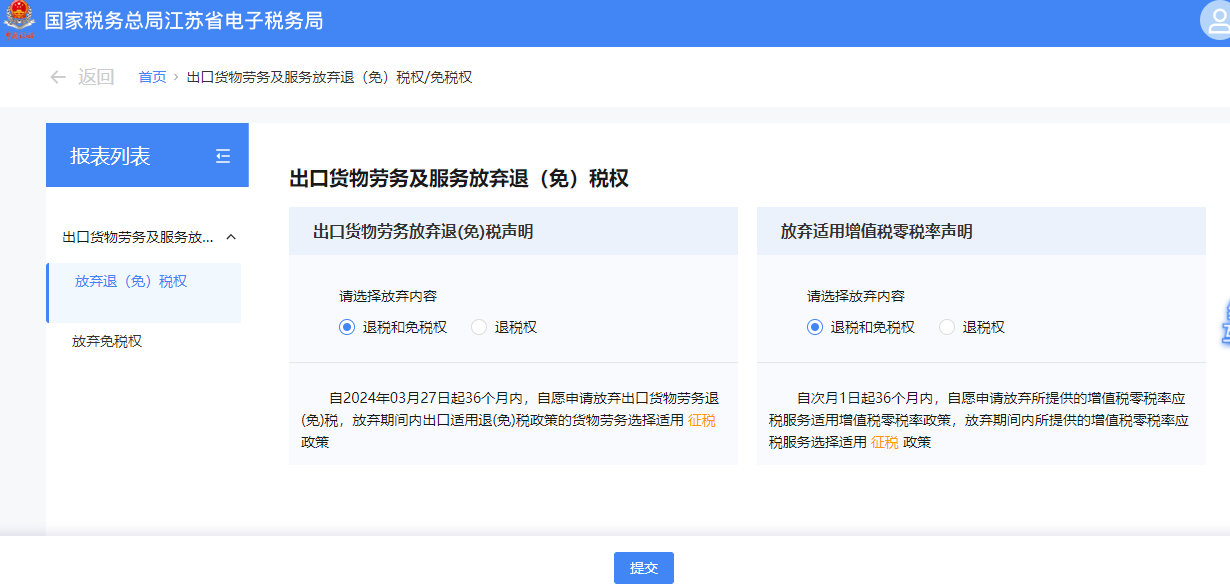Submit the form with the 提交 button

click(x=643, y=568)
